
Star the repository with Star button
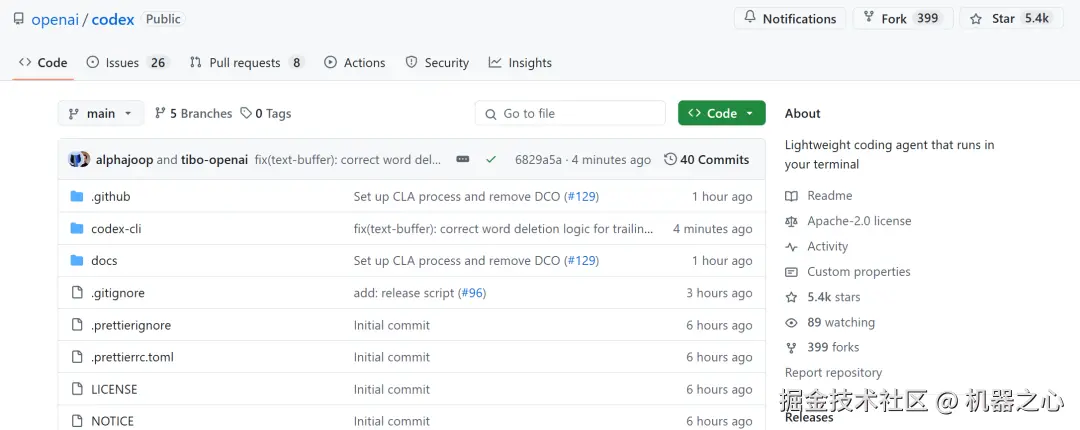tap(1012, 19)
